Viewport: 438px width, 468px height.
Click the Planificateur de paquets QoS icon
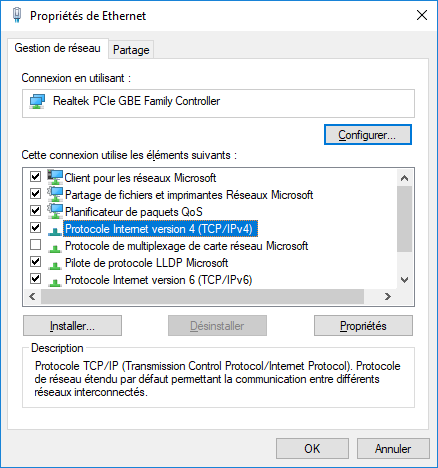[x=55, y=211]
